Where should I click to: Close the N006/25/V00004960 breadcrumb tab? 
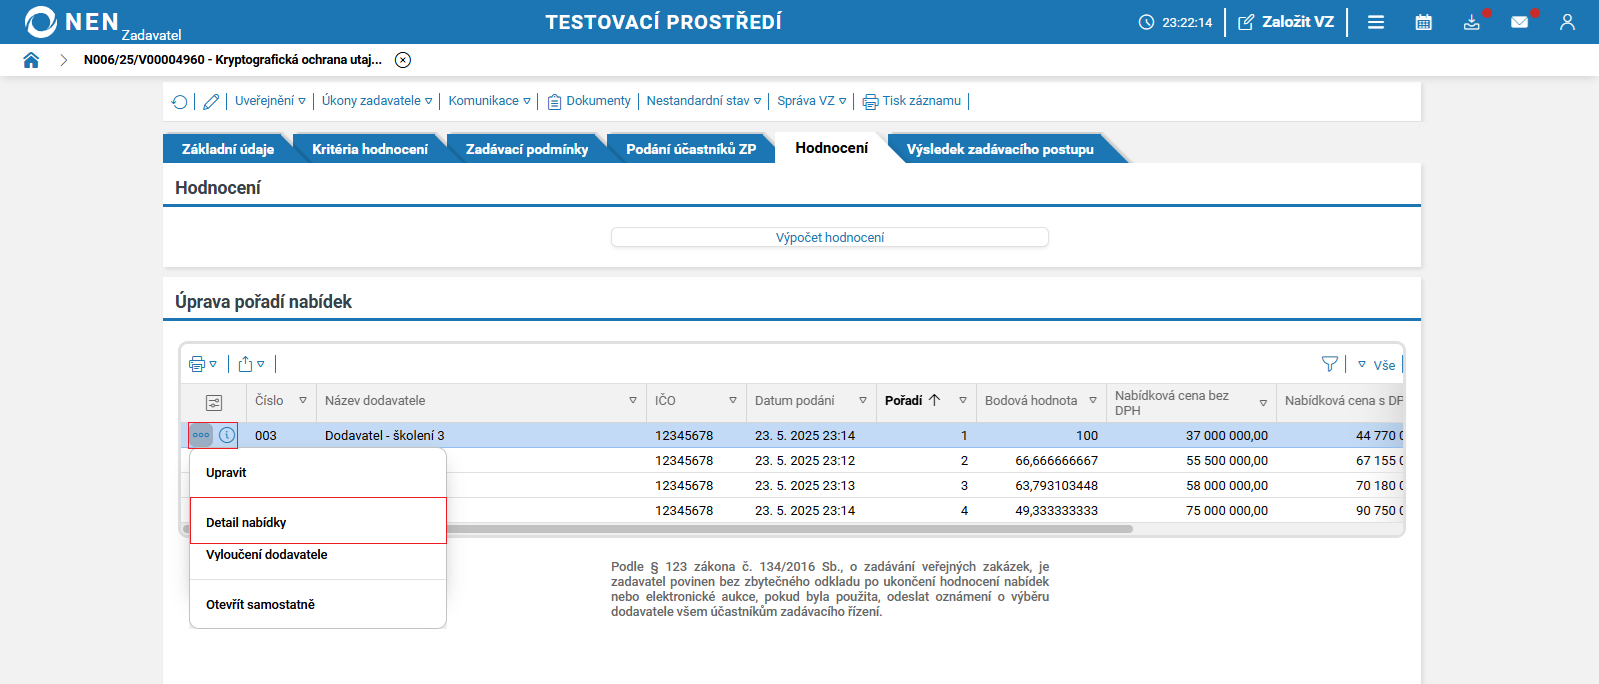403,60
